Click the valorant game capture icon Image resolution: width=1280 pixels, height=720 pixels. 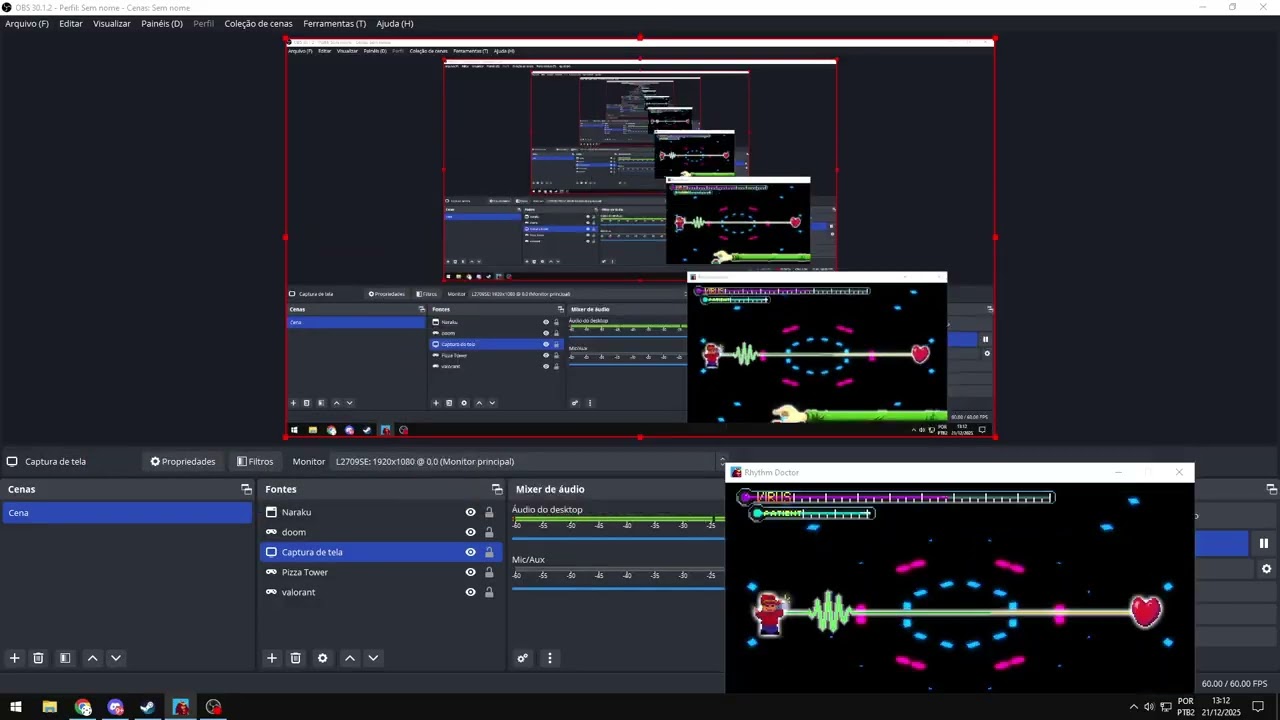[271, 592]
